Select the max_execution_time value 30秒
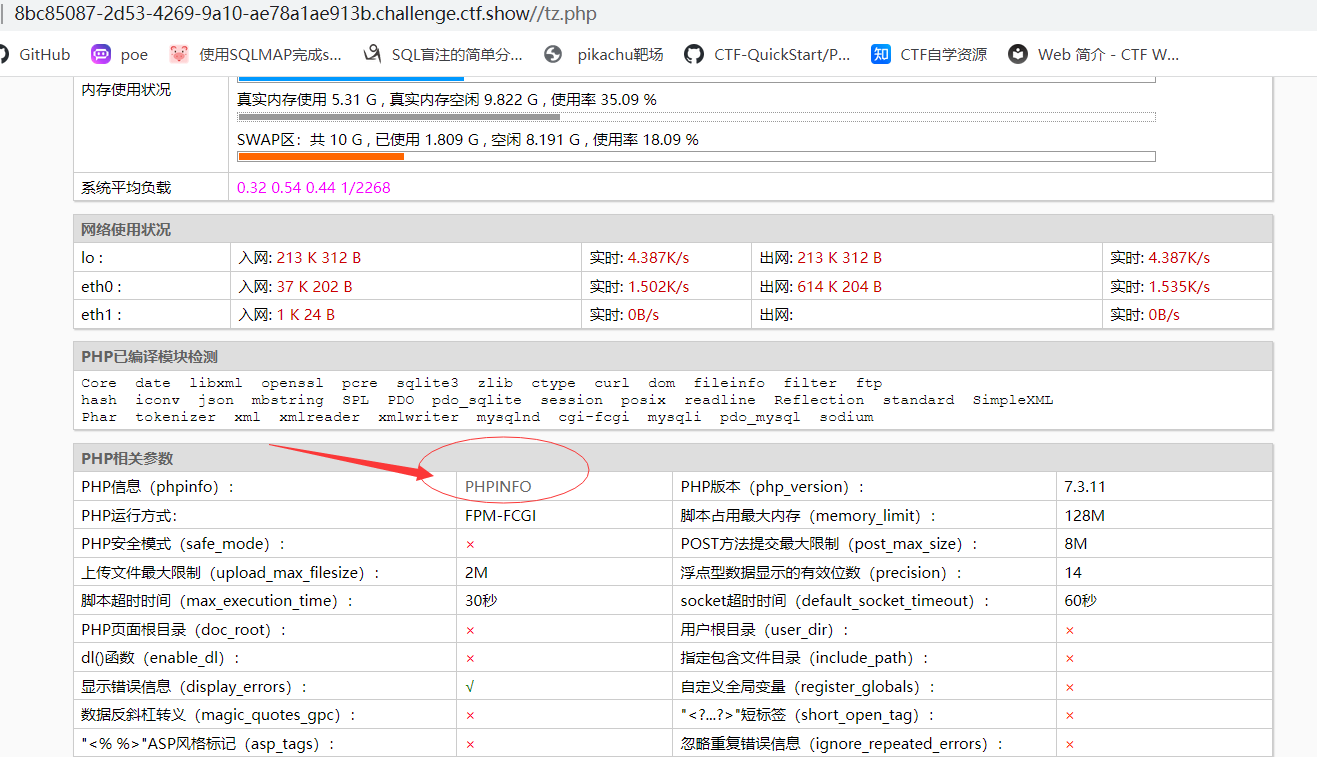The height and width of the screenshot is (757, 1317). (481, 601)
